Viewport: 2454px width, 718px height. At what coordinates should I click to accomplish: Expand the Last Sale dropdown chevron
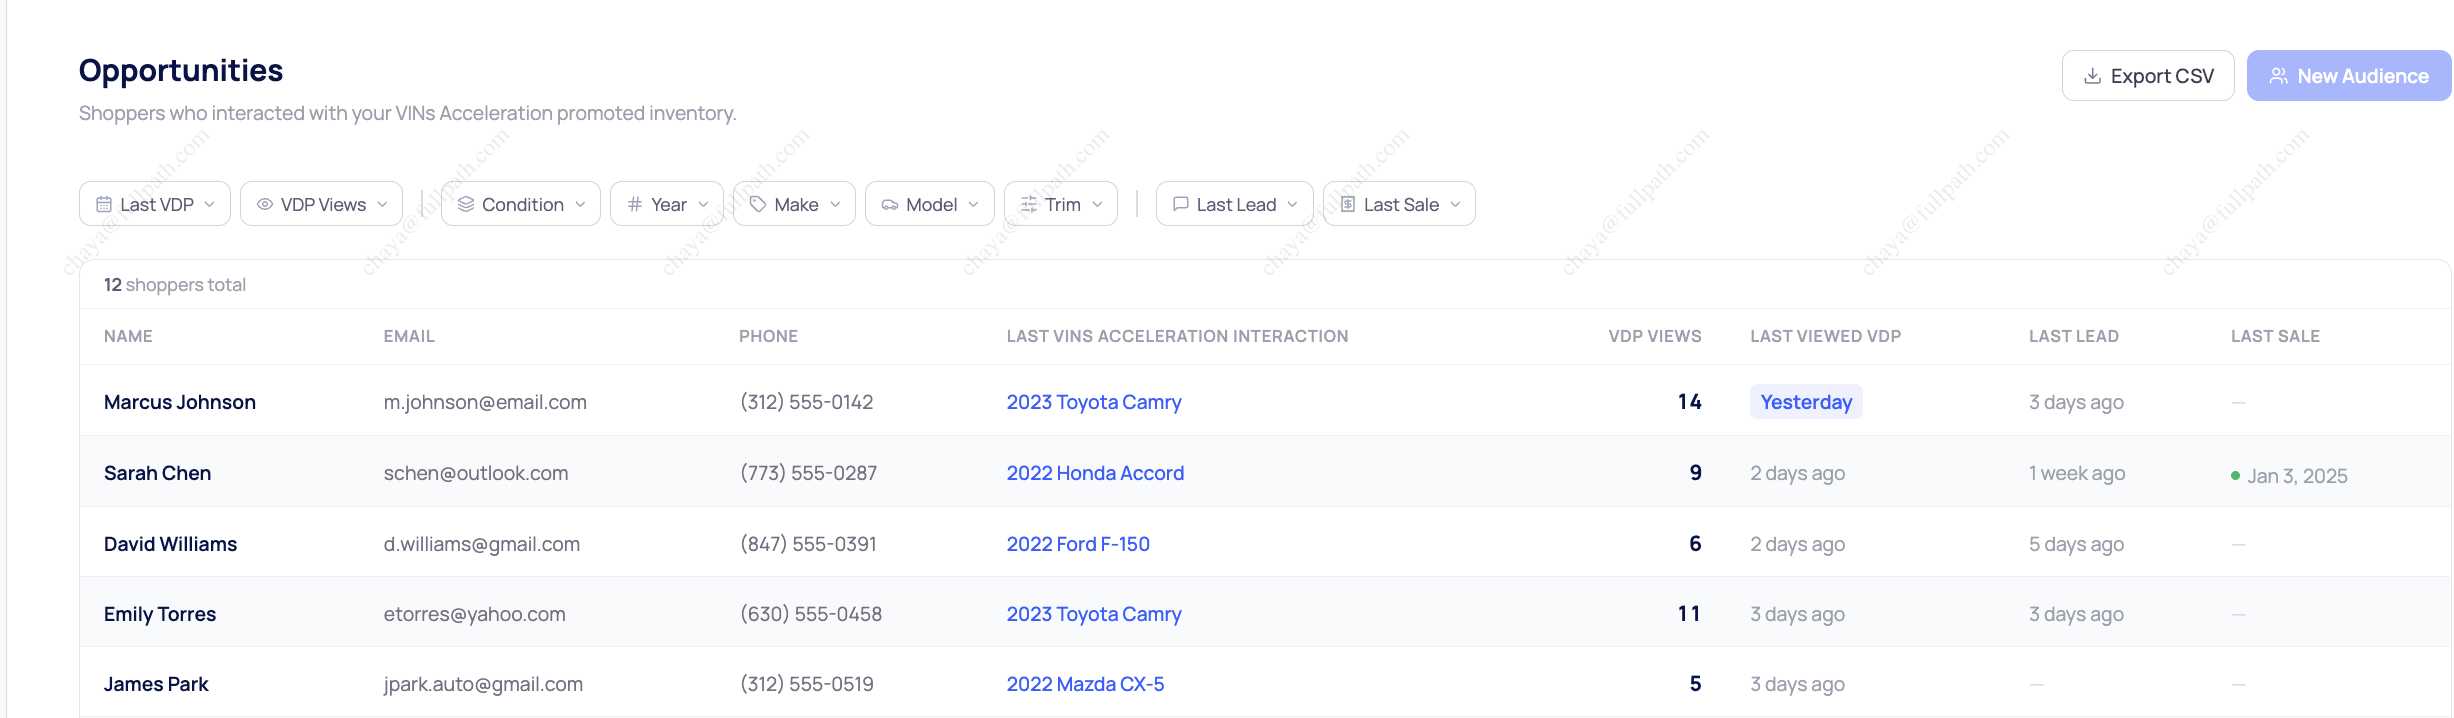coord(1455,204)
